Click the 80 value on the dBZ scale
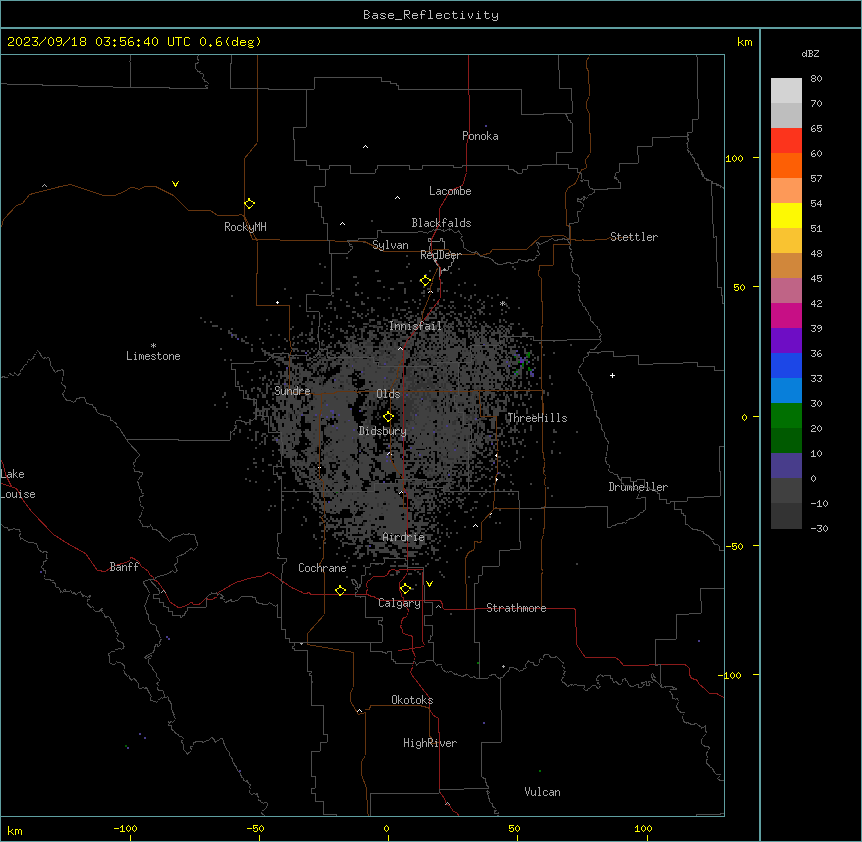862x842 pixels. point(816,79)
